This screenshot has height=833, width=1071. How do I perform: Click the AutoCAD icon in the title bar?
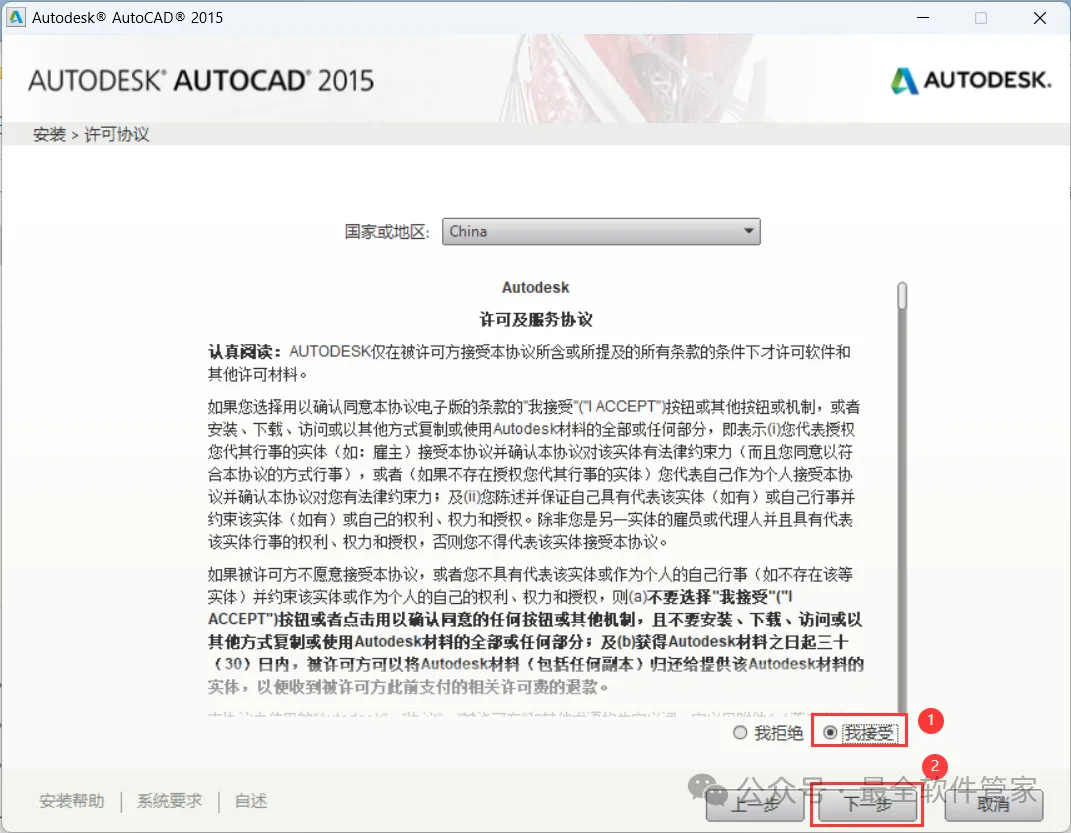pyautogui.click(x=15, y=17)
